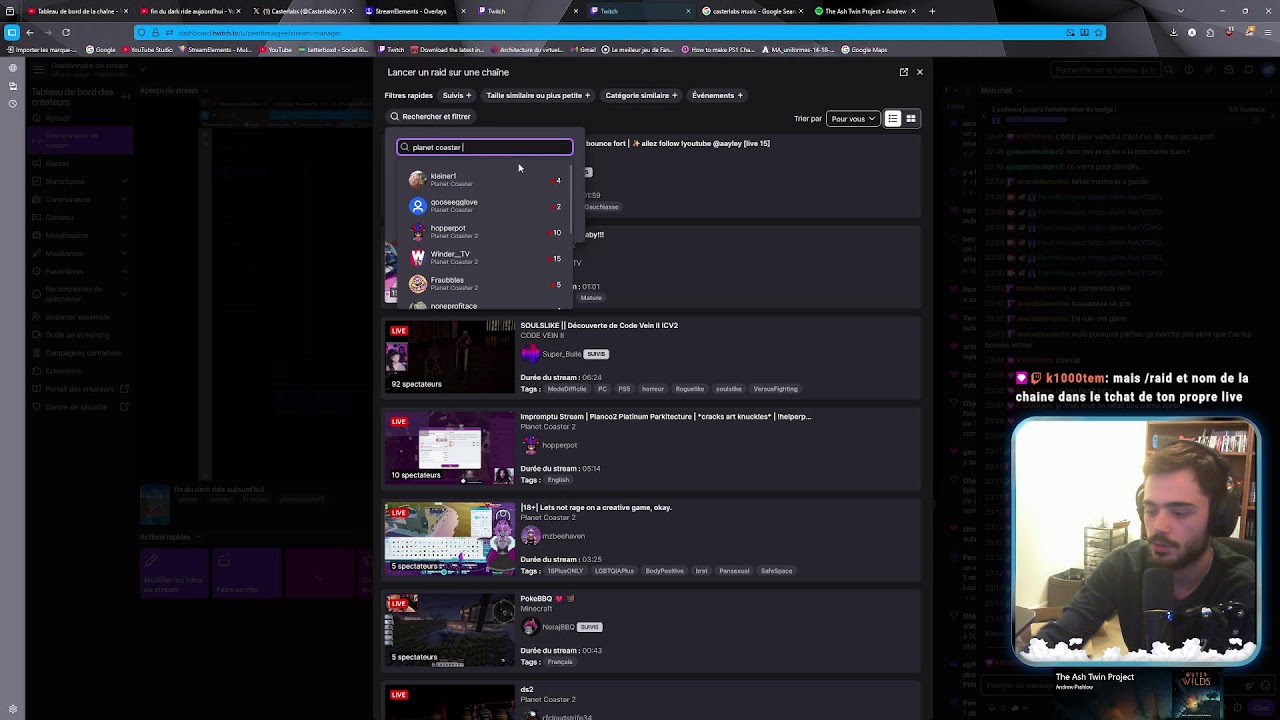This screenshot has width=1280, height=720.
Task: Open 'Impromptu Stream | Planco2' title
Action: click(x=665, y=416)
